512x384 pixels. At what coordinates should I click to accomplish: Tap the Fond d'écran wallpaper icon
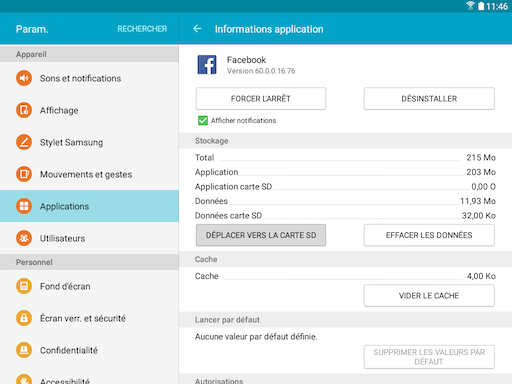(x=24, y=286)
